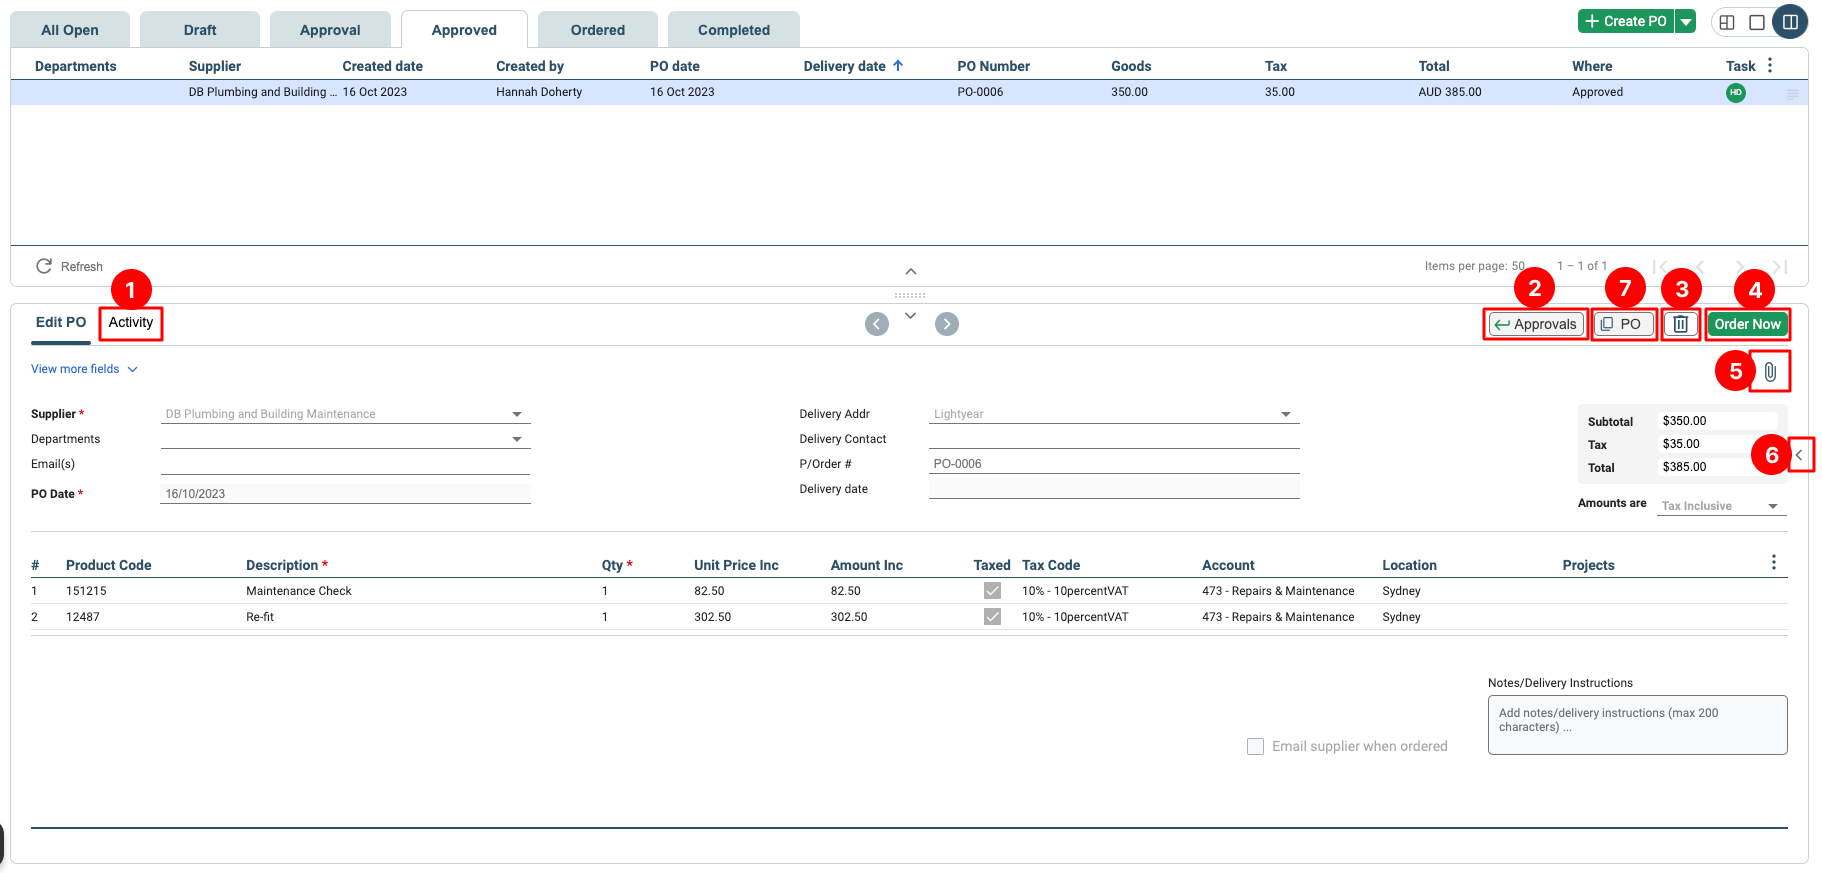Click the PO Date field
This screenshot has width=1822, height=873.
coord(345,494)
